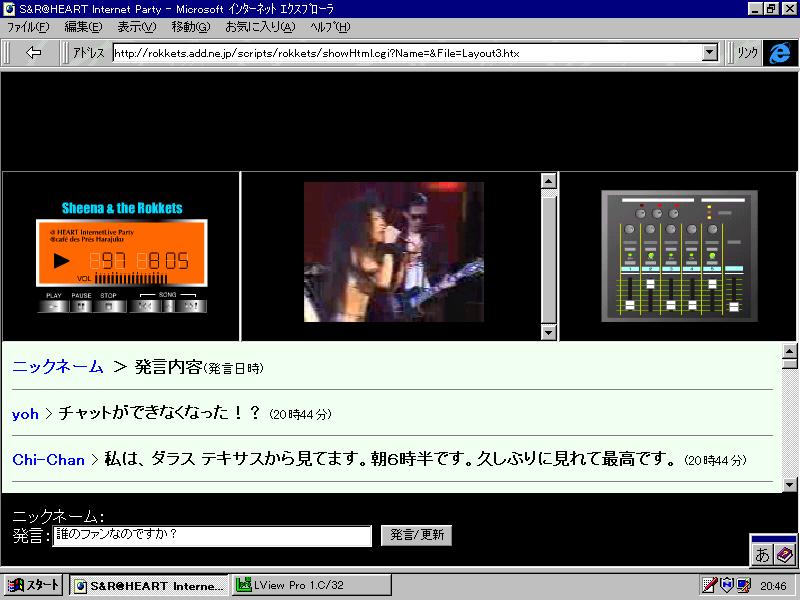This screenshot has height=600, width=800.
Task: Click the 発言/更新 submit button
Action: click(416, 535)
